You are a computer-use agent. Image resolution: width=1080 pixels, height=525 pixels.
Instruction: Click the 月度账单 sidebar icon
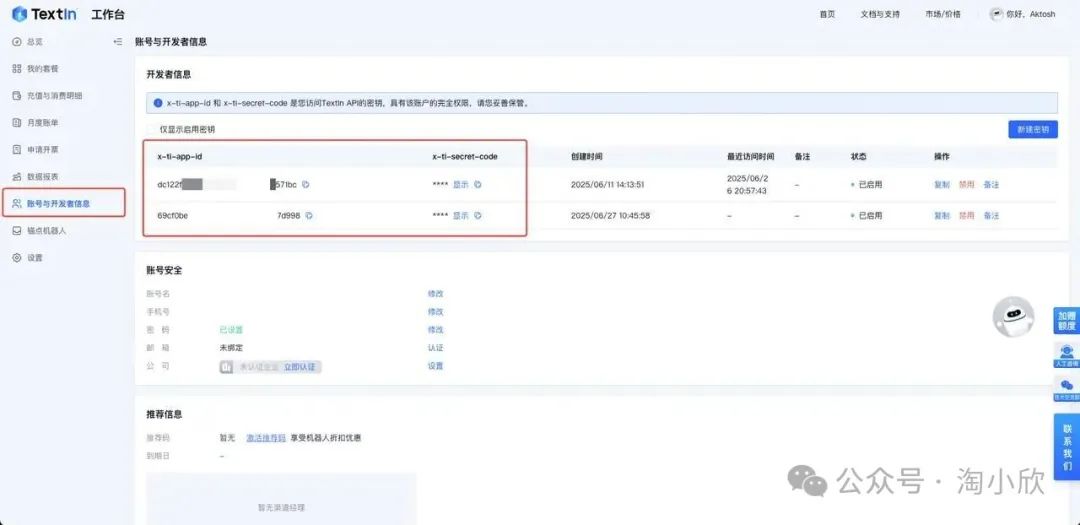[17, 123]
